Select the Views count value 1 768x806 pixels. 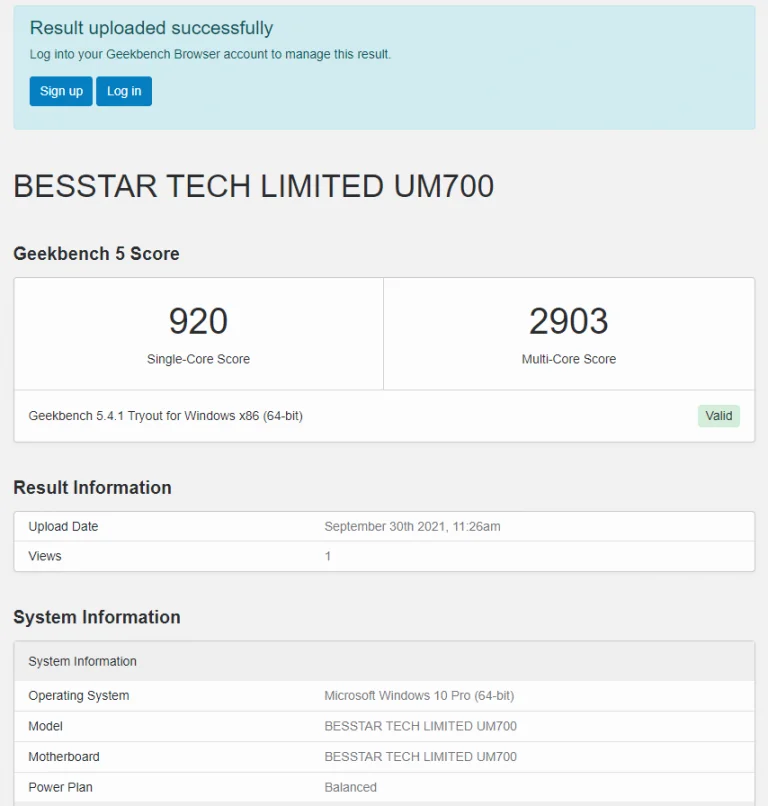tap(327, 556)
